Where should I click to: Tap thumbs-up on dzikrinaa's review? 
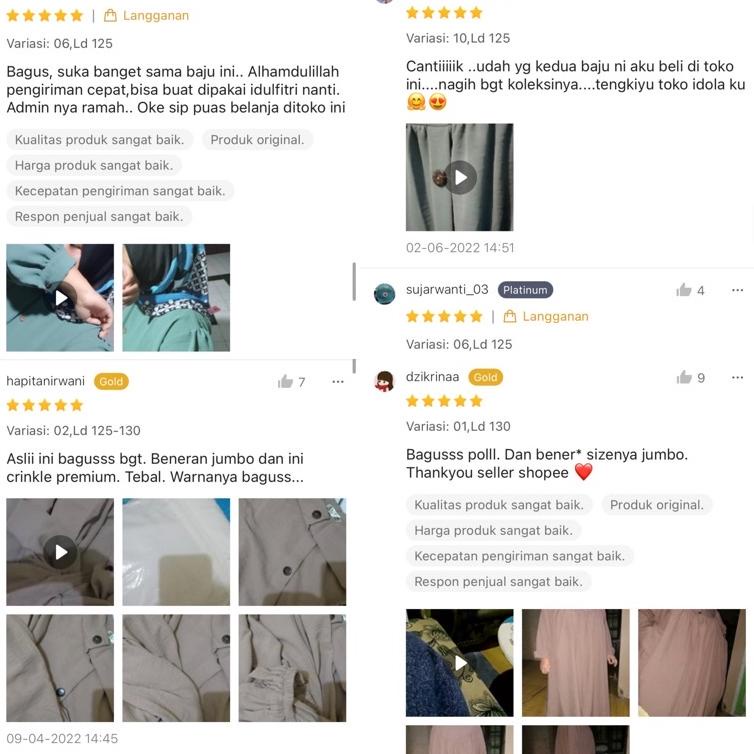coord(684,377)
